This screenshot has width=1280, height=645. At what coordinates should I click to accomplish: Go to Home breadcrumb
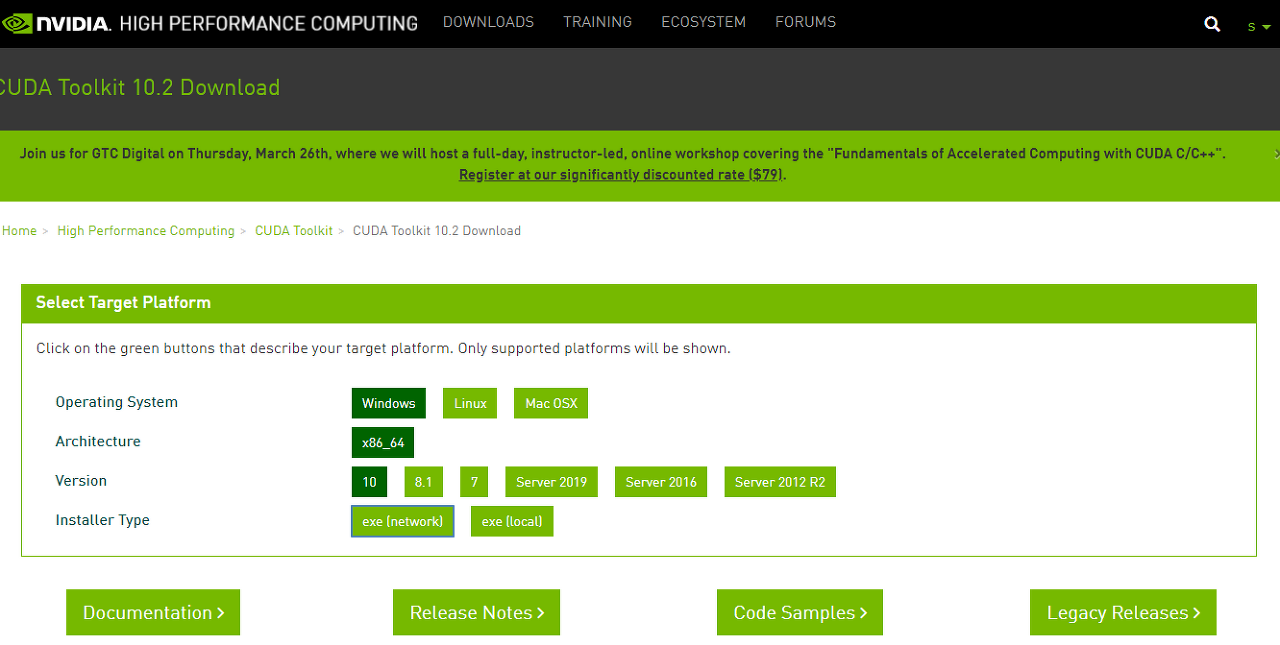pyautogui.click(x=19, y=231)
